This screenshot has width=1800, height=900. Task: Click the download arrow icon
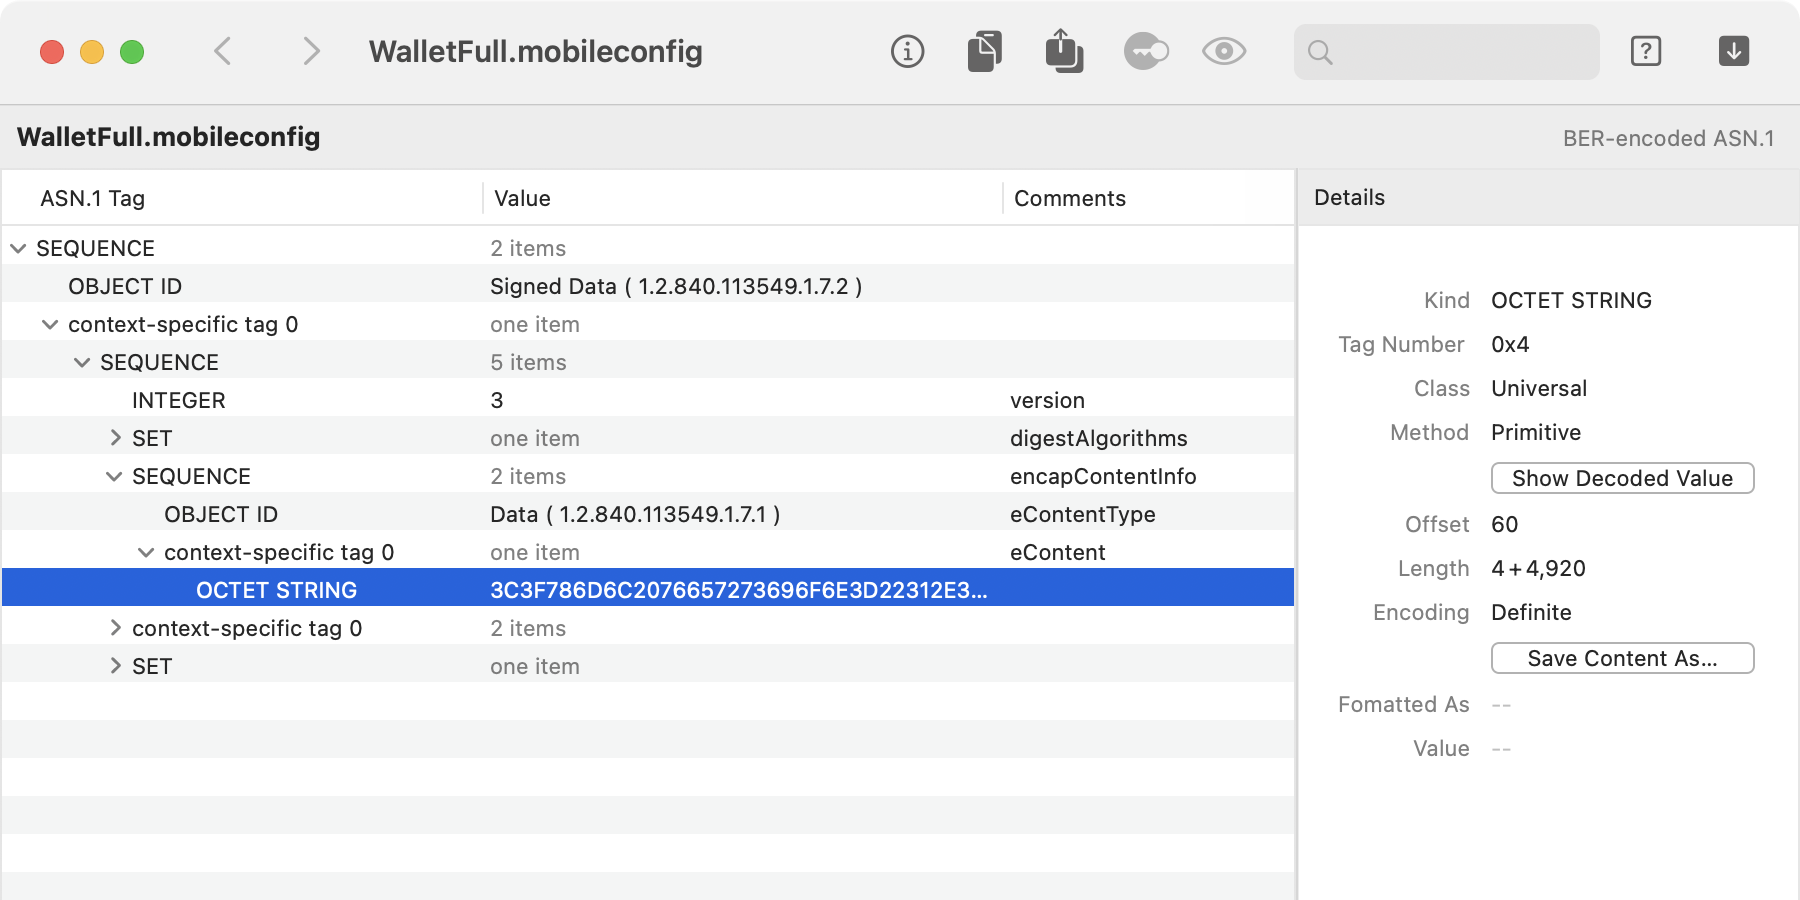pos(1734,51)
